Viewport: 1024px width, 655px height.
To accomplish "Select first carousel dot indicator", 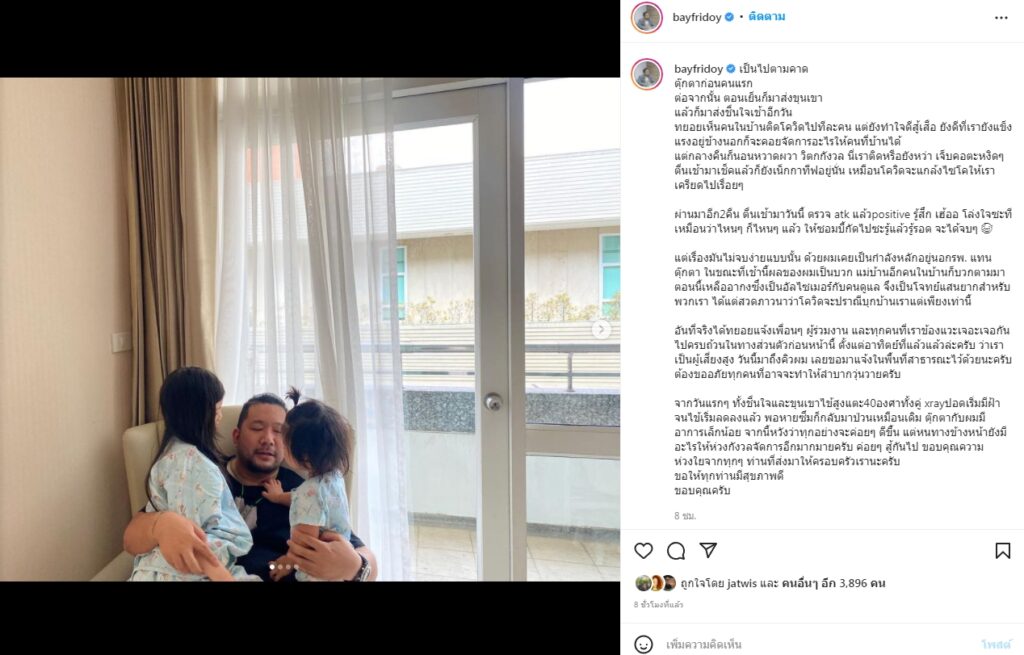I will pyautogui.click(x=272, y=567).
